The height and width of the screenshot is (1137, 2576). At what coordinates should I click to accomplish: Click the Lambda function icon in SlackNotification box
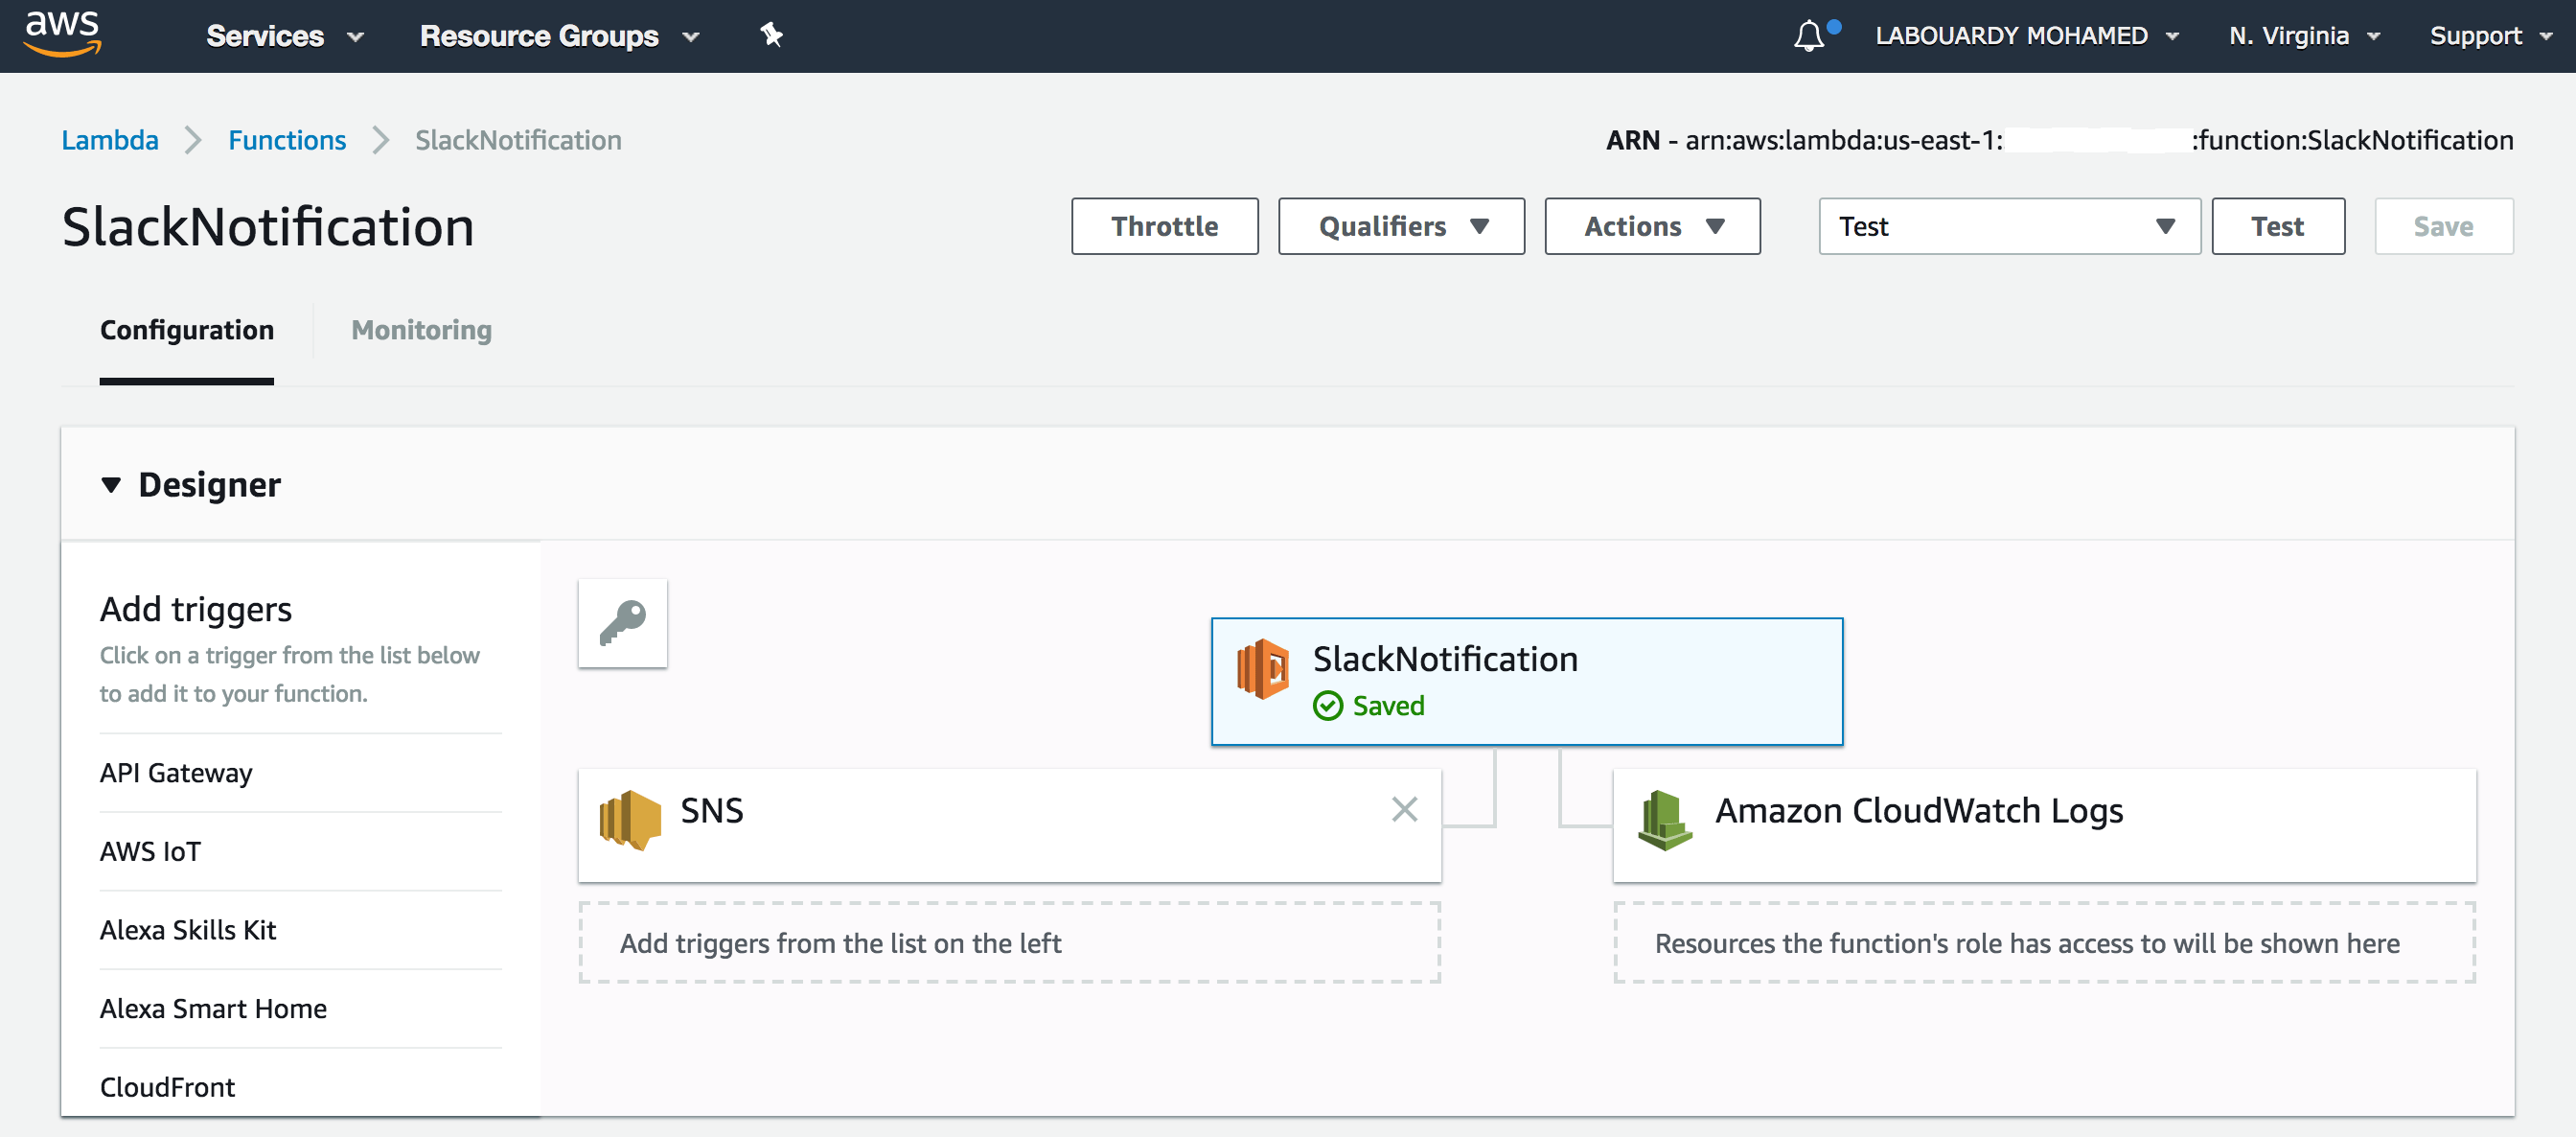point(1263,669)
